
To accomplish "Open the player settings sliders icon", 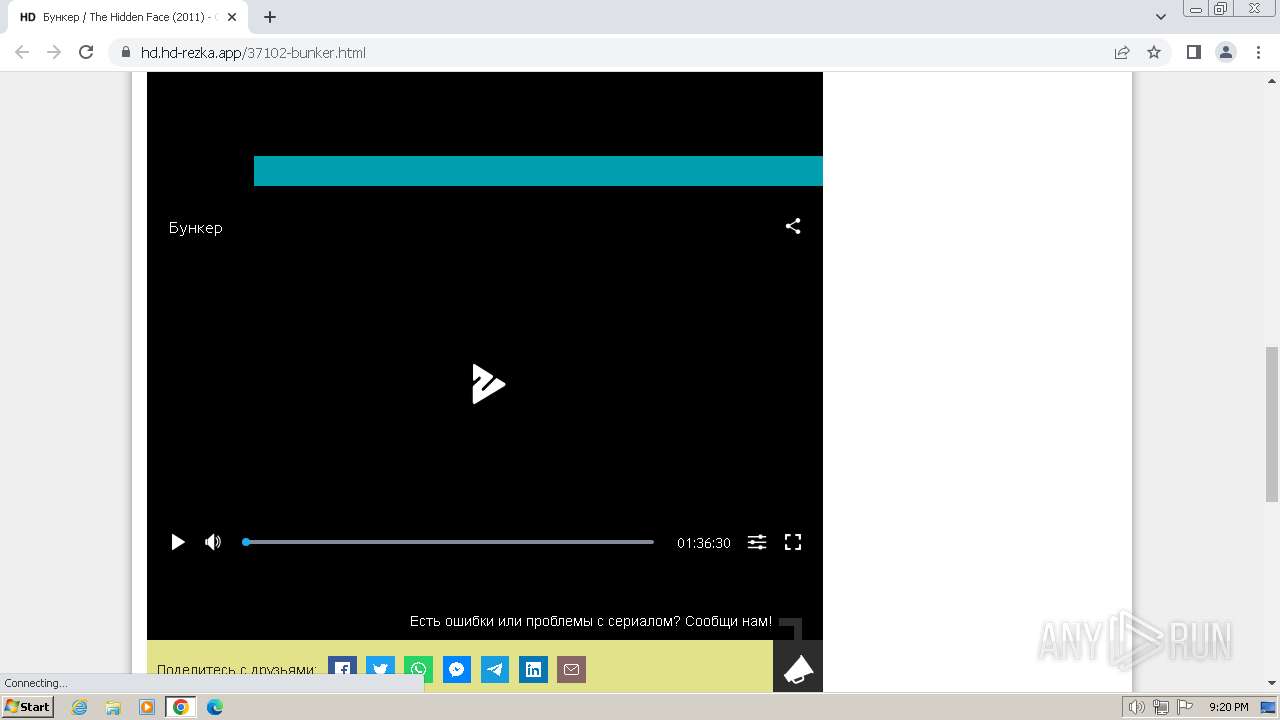I will click(x=757, y=542).
